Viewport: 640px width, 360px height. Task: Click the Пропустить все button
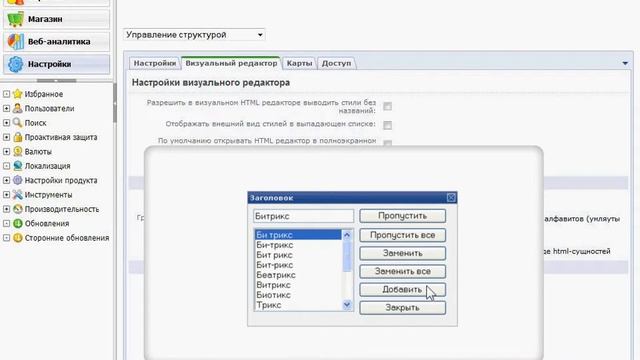tap(402, 235)
